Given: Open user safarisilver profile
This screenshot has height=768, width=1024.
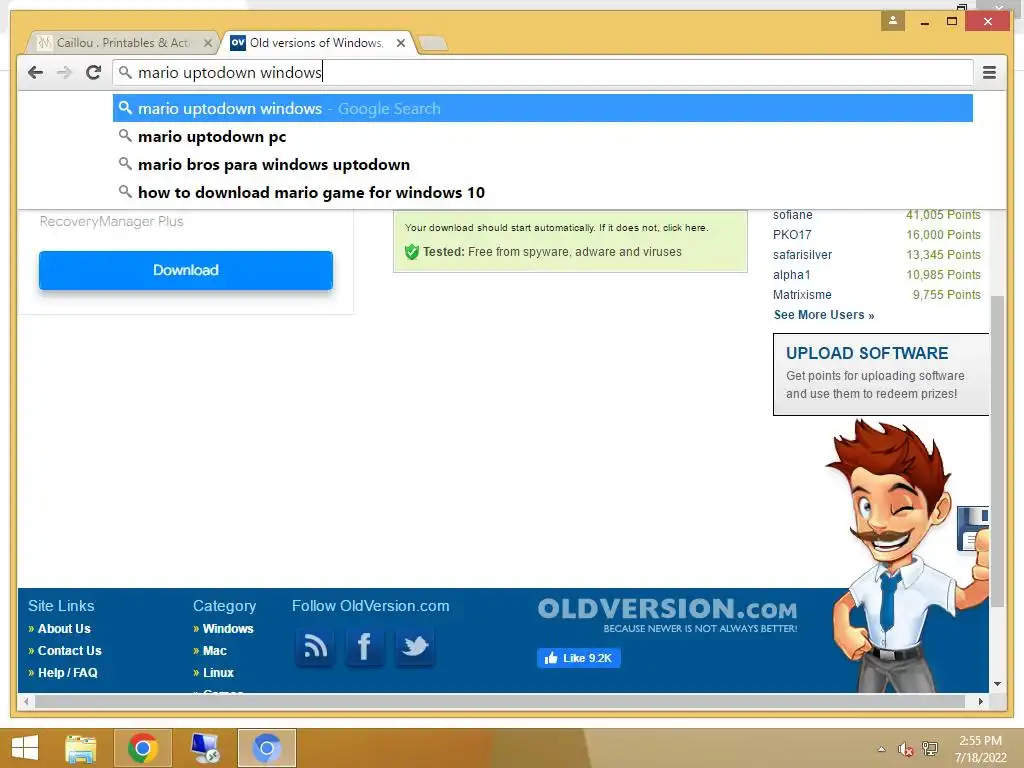Looking at the screenshot, I should point(803,255).
